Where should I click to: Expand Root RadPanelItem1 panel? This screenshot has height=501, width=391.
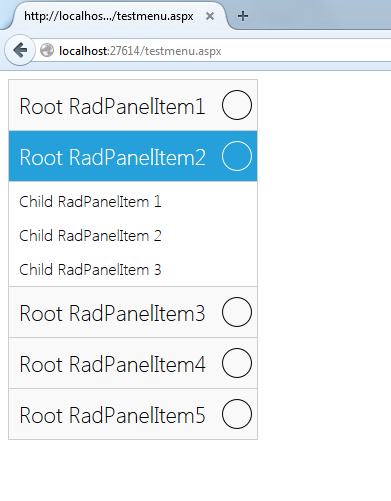[133, 105]
